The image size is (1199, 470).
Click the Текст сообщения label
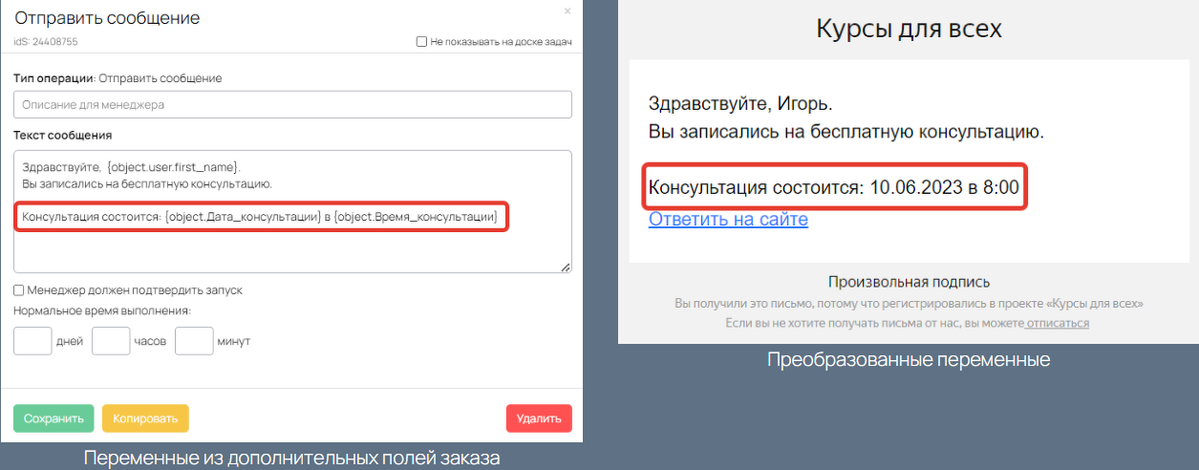(x=63, y=135)
